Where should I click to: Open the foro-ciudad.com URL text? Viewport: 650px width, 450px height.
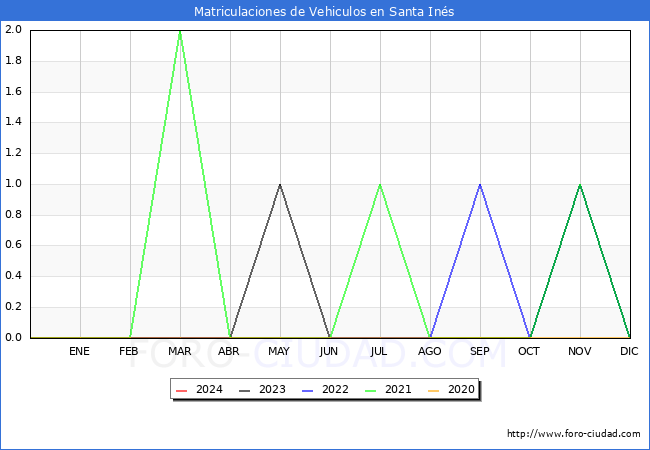click(574, 434)
